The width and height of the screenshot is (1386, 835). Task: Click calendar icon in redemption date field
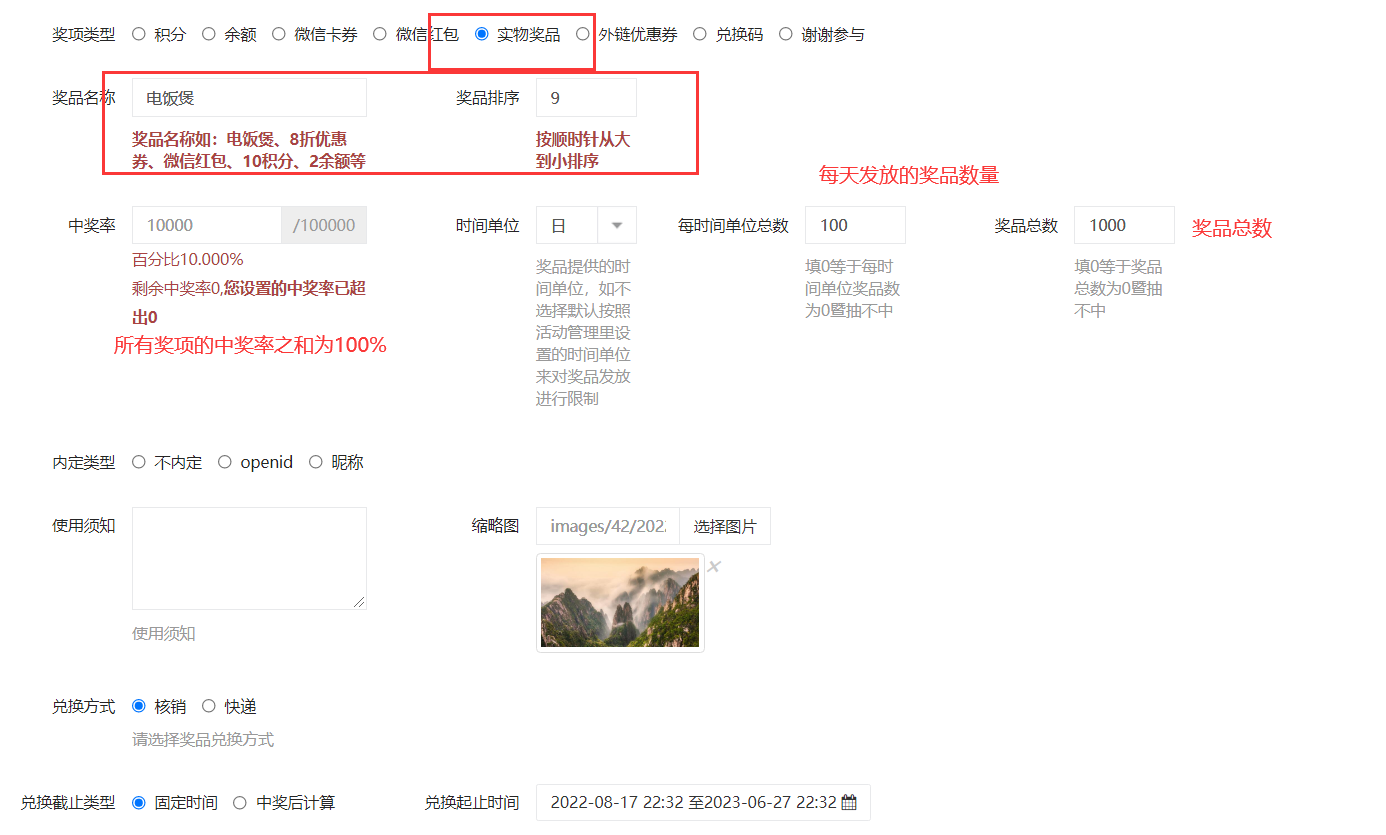(x=849, y=802)
